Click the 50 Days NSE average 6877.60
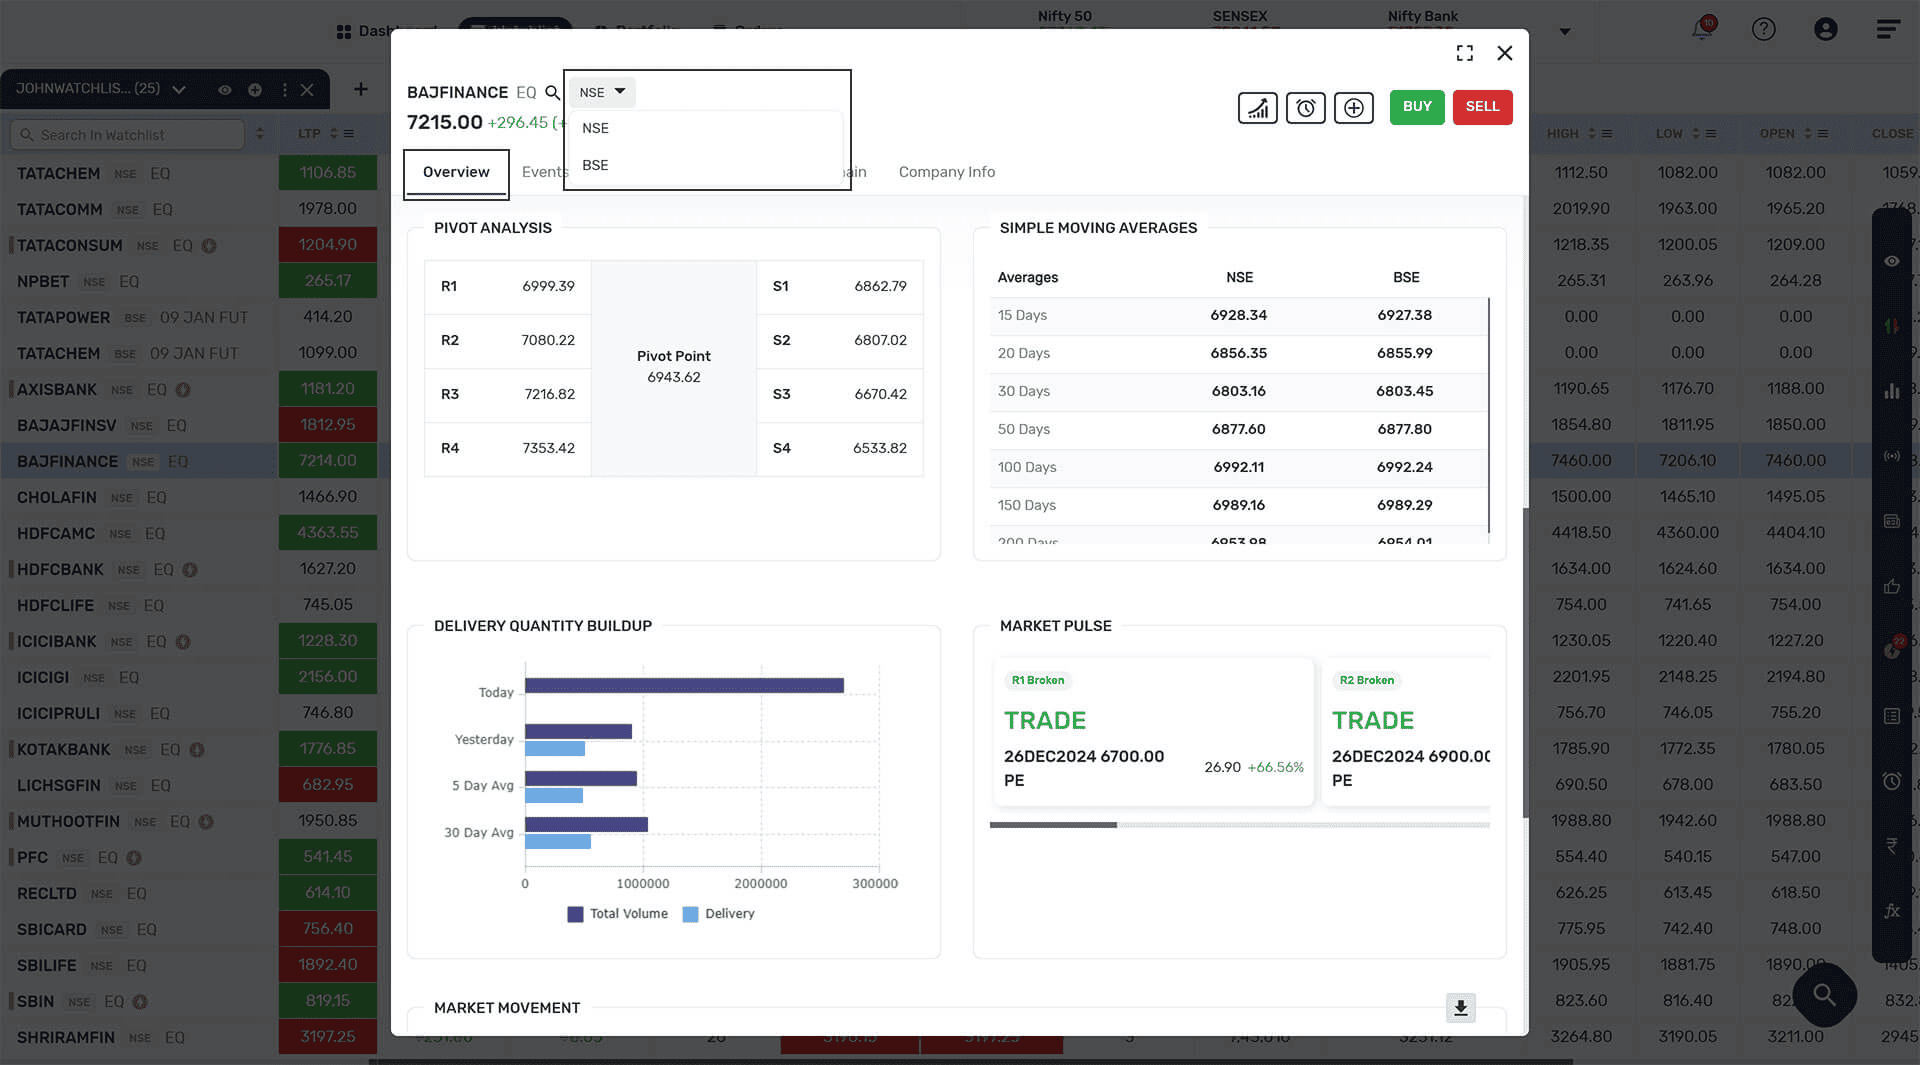Image resolution: width=1920 pixels, height=1065 pixels. click(1238, 429)
